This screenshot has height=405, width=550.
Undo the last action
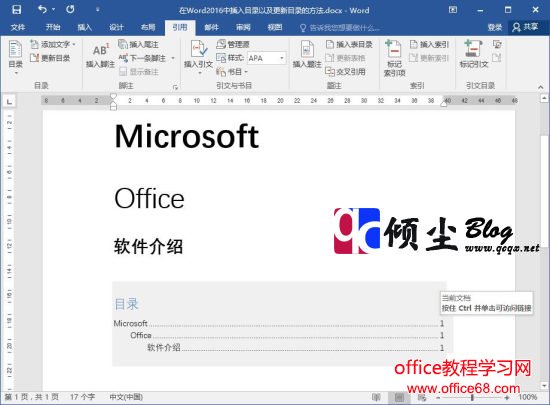(x=42, y=9)
